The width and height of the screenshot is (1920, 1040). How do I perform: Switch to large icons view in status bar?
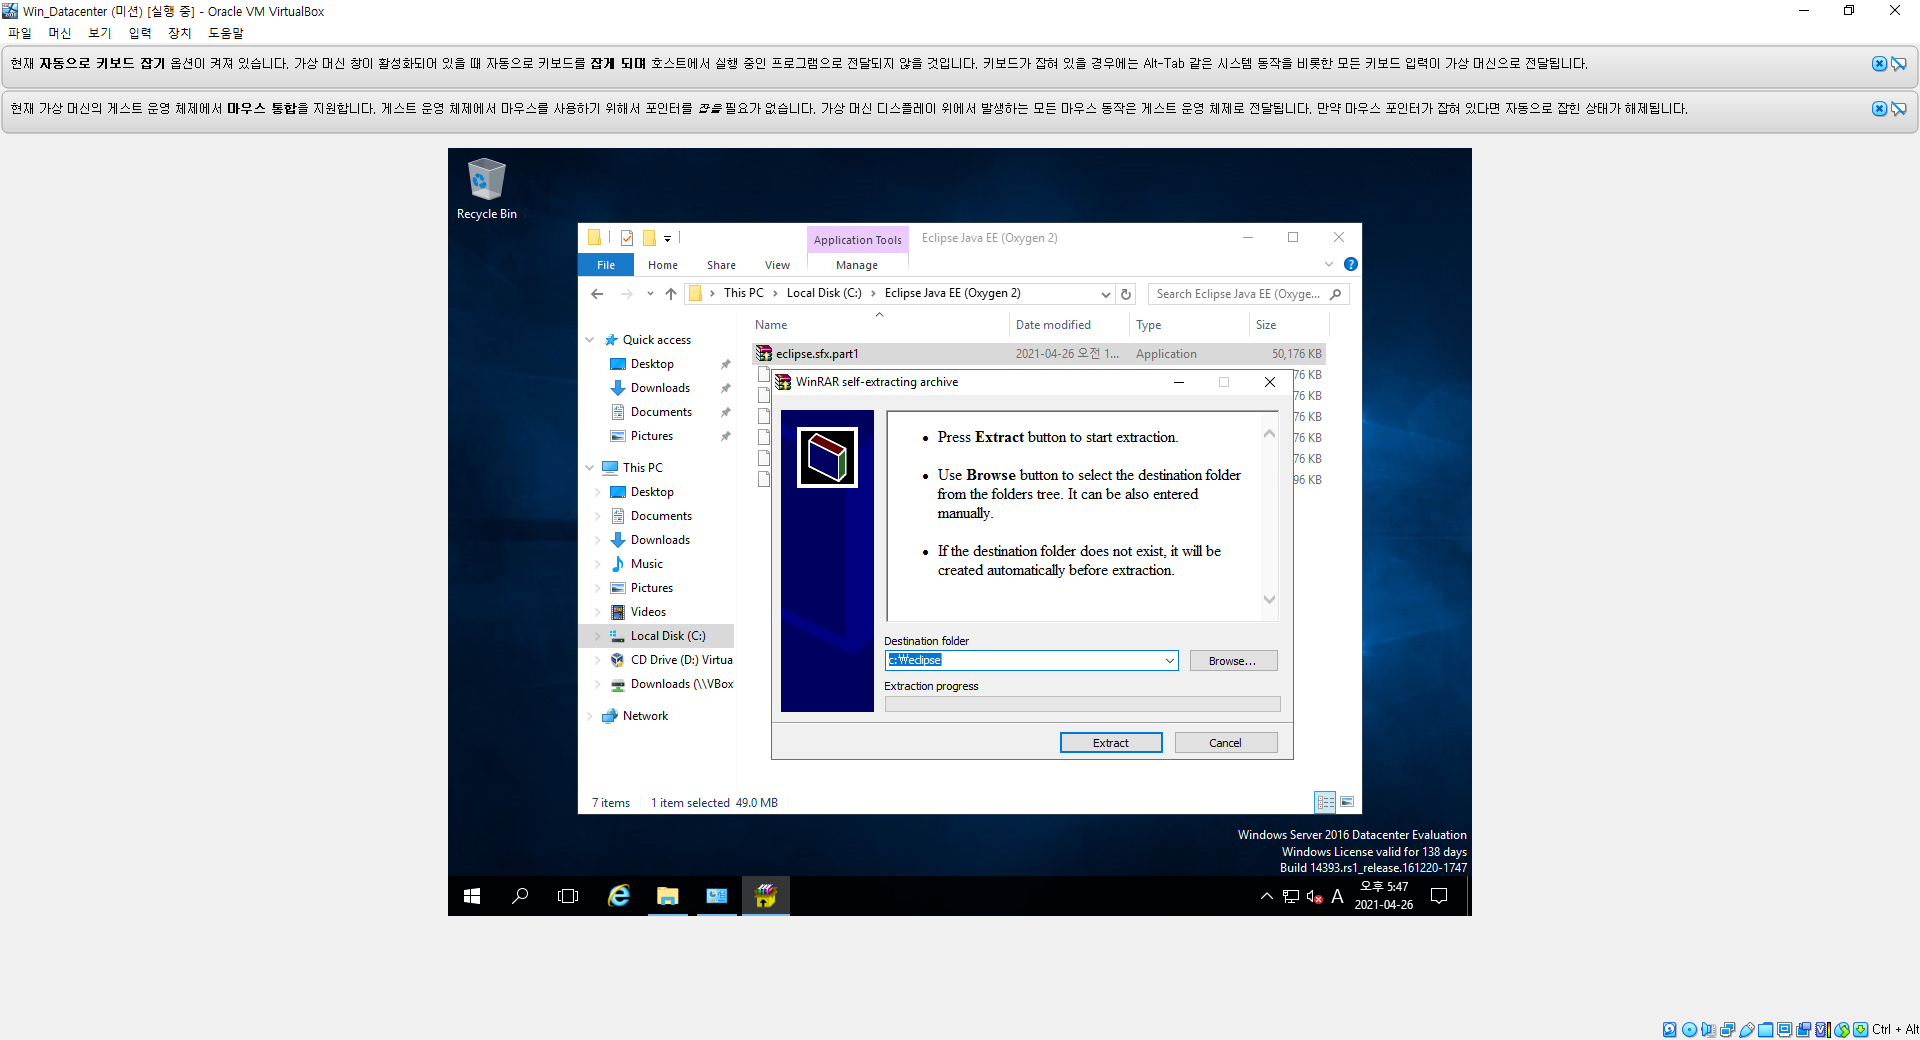tap(1347, 802)
